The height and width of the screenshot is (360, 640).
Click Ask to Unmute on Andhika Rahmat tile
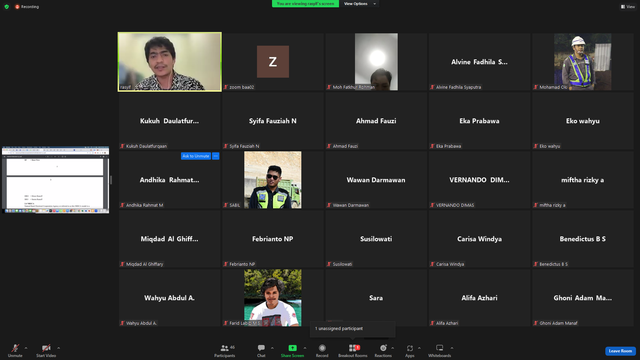(196, 156)
